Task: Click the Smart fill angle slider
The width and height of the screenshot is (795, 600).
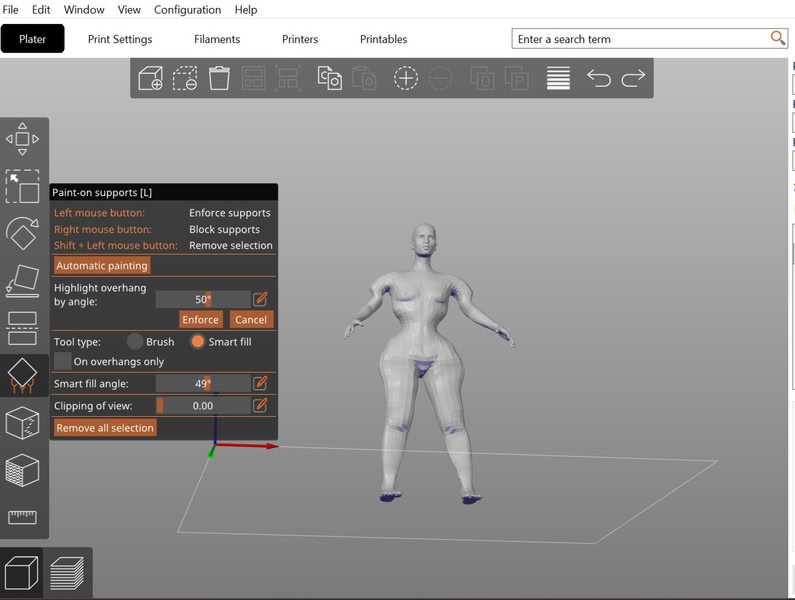Action: coord(203,383)
